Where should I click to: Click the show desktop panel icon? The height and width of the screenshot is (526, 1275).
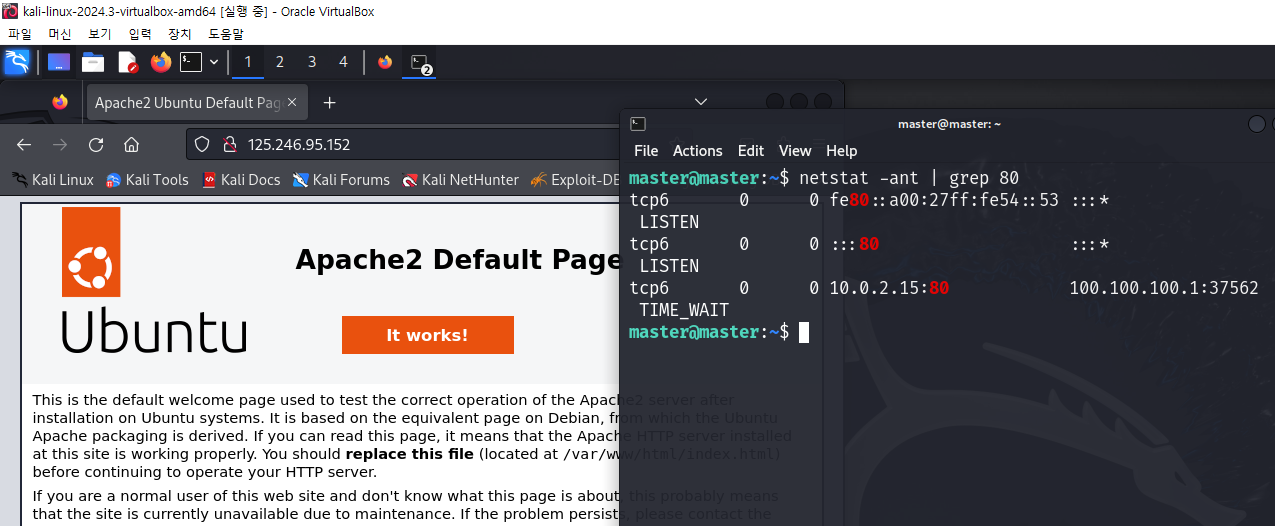(59, 62)
